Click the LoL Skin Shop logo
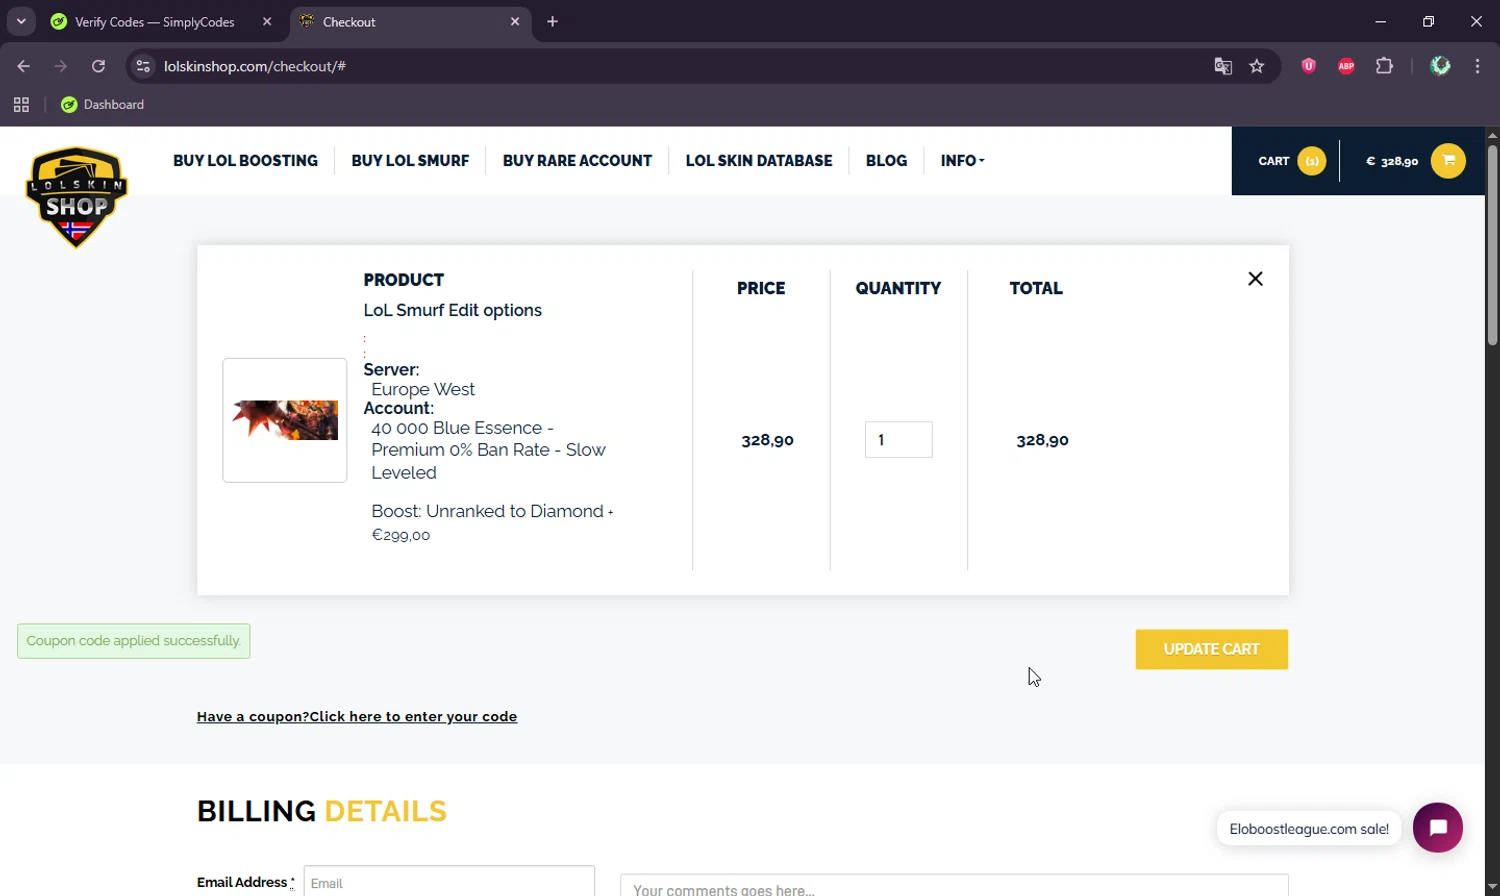The height and width of the screenshot is (896, 1500). click(77, 197)
